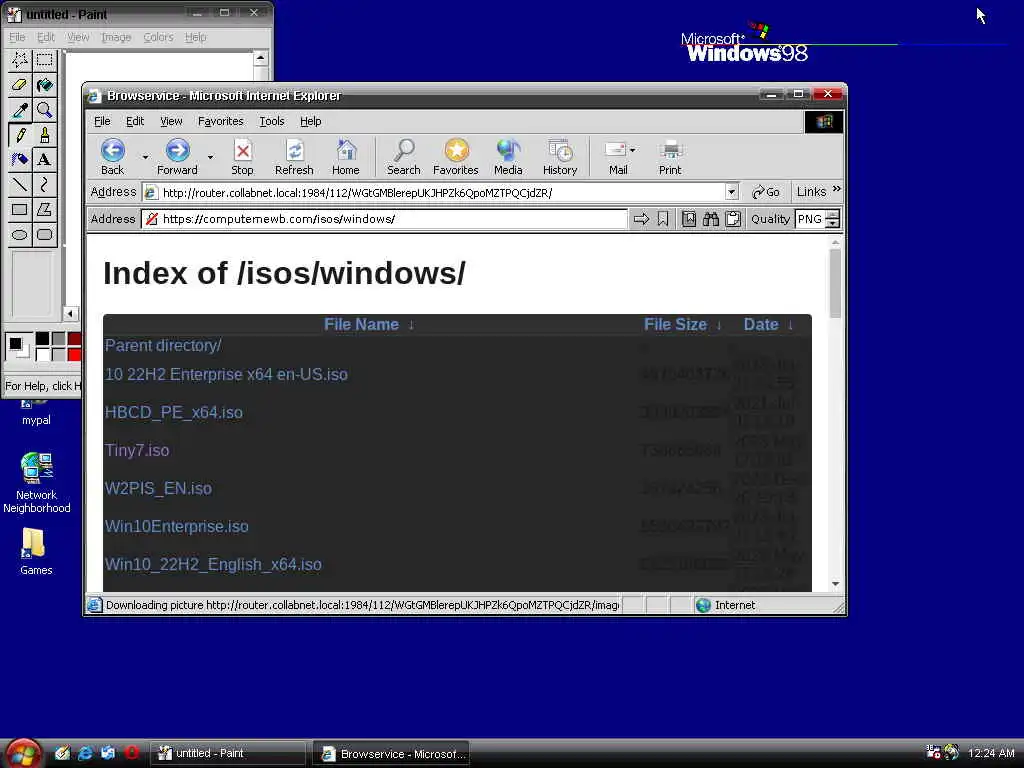Open the Network Neighborhood desktop icon

tap(37, 483)
